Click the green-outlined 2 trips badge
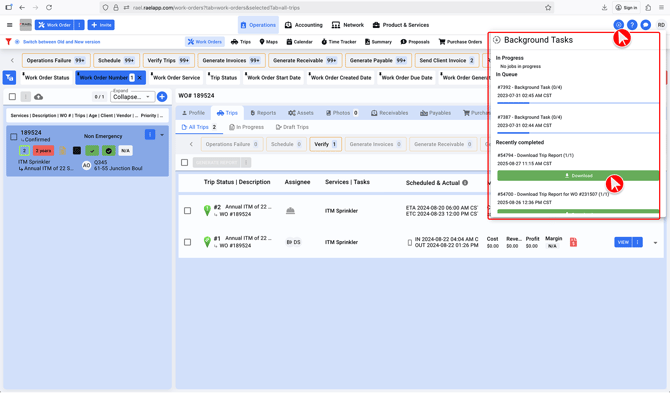The image size is (670, 393). (x=24, y=150)
